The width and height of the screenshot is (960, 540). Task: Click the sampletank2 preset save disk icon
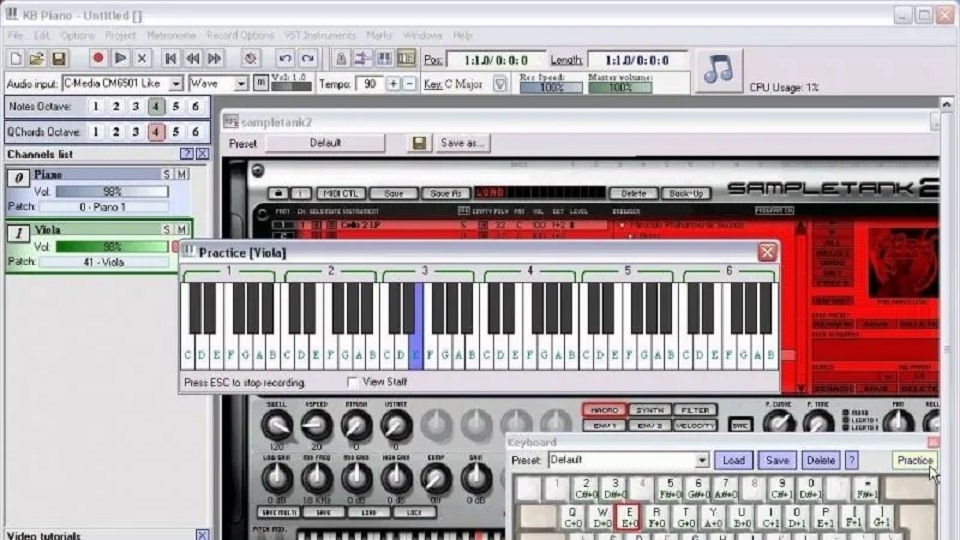(x=419, y=143)
